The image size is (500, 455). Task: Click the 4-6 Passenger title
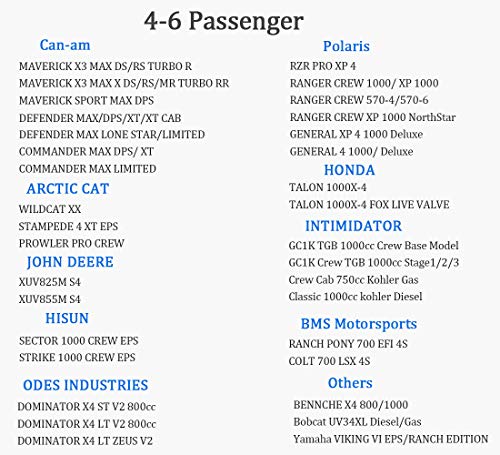pyautogui.click(x=224, y=21)
